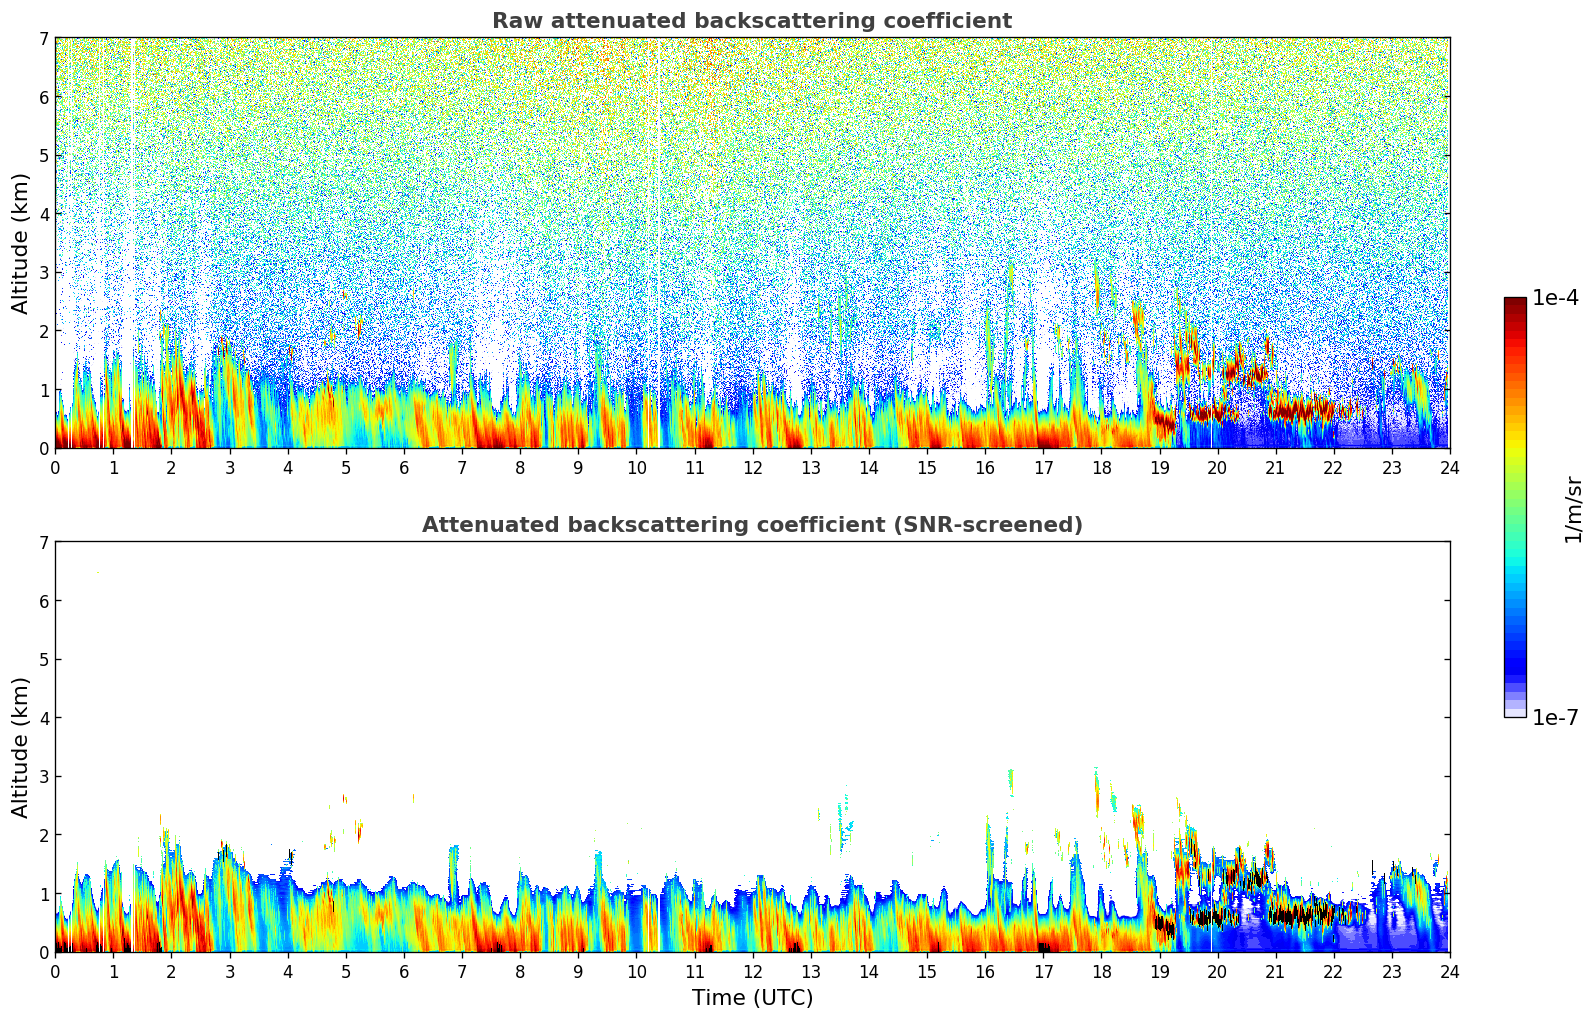Click the "Raw attenuated backscattering coefficient" plot title
The image size is (1595, 1020).
pyautogui.click(x=751, y=21)
